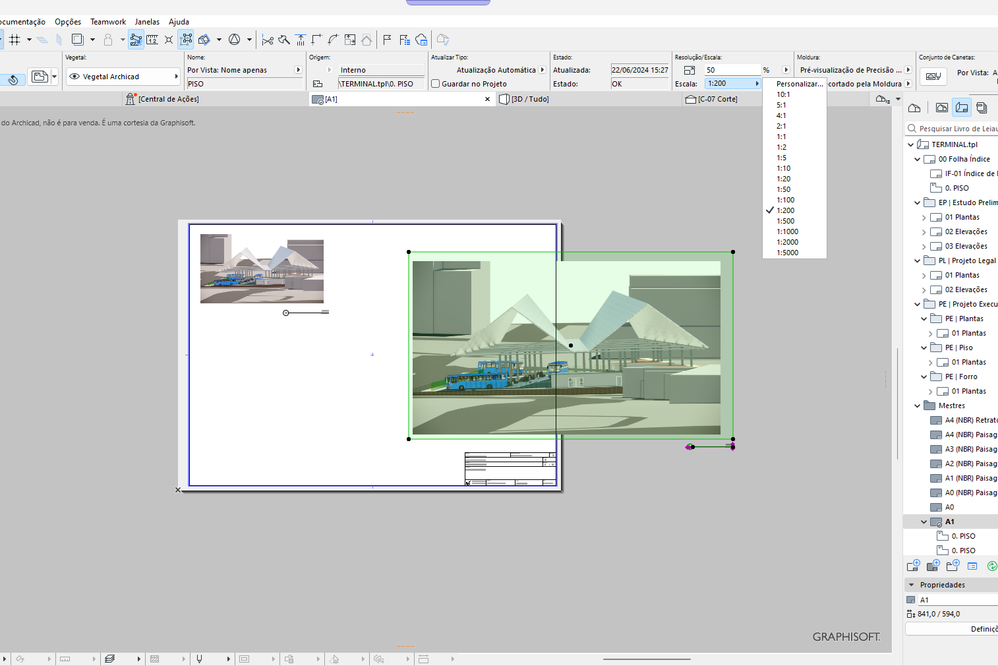Select scale 1:100 from list

(x=786, y=200)
